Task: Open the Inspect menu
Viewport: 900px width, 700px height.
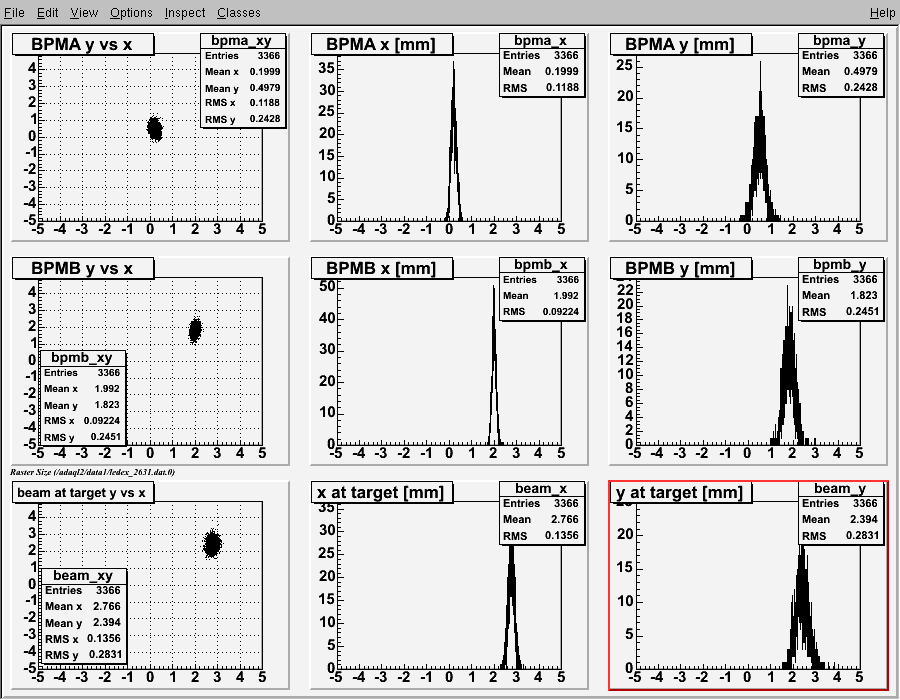Action: 185,12
